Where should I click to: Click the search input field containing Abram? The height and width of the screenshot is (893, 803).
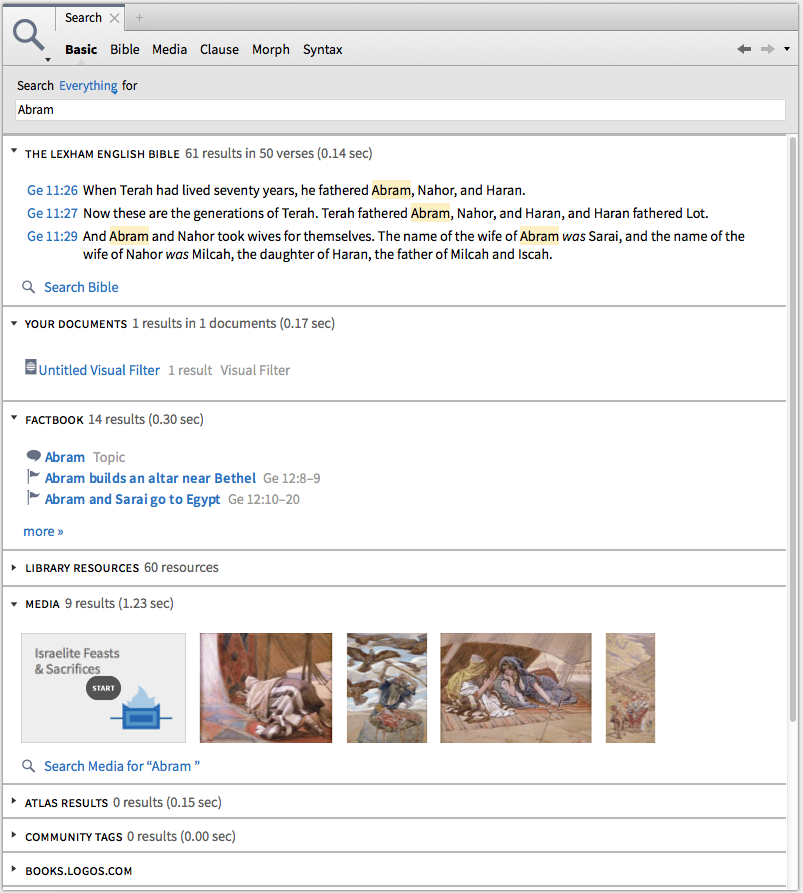pos(400,110)
